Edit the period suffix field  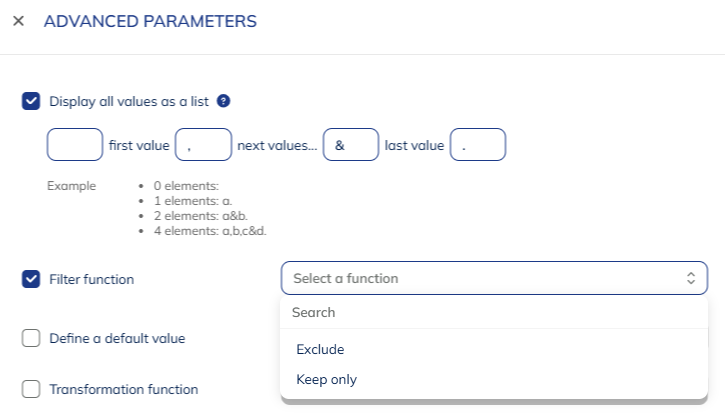pos(478,145)
